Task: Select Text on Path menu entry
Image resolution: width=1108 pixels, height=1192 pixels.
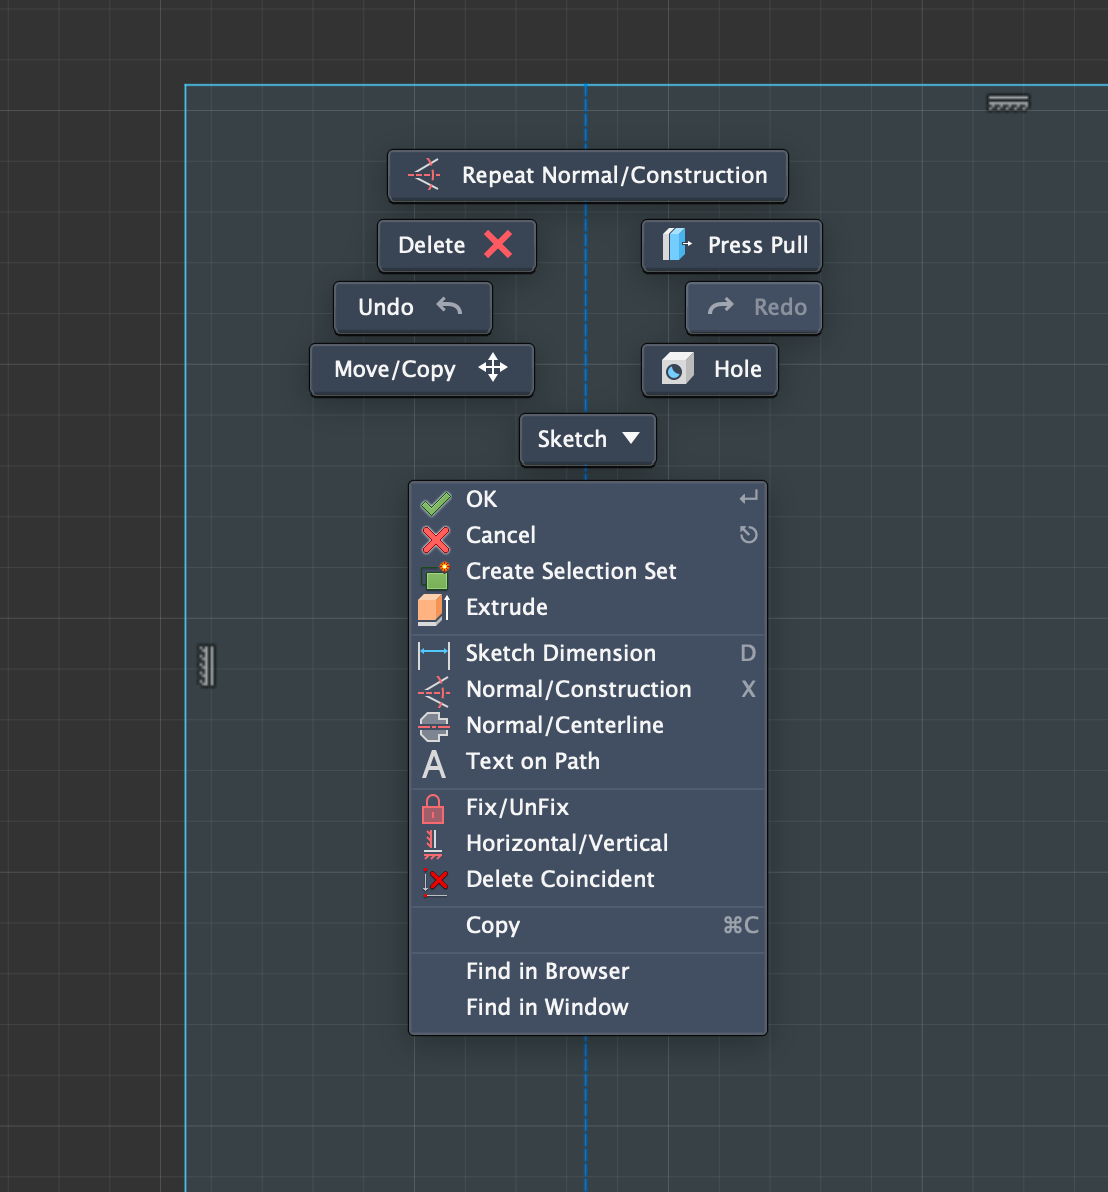Action: (532, 762)
